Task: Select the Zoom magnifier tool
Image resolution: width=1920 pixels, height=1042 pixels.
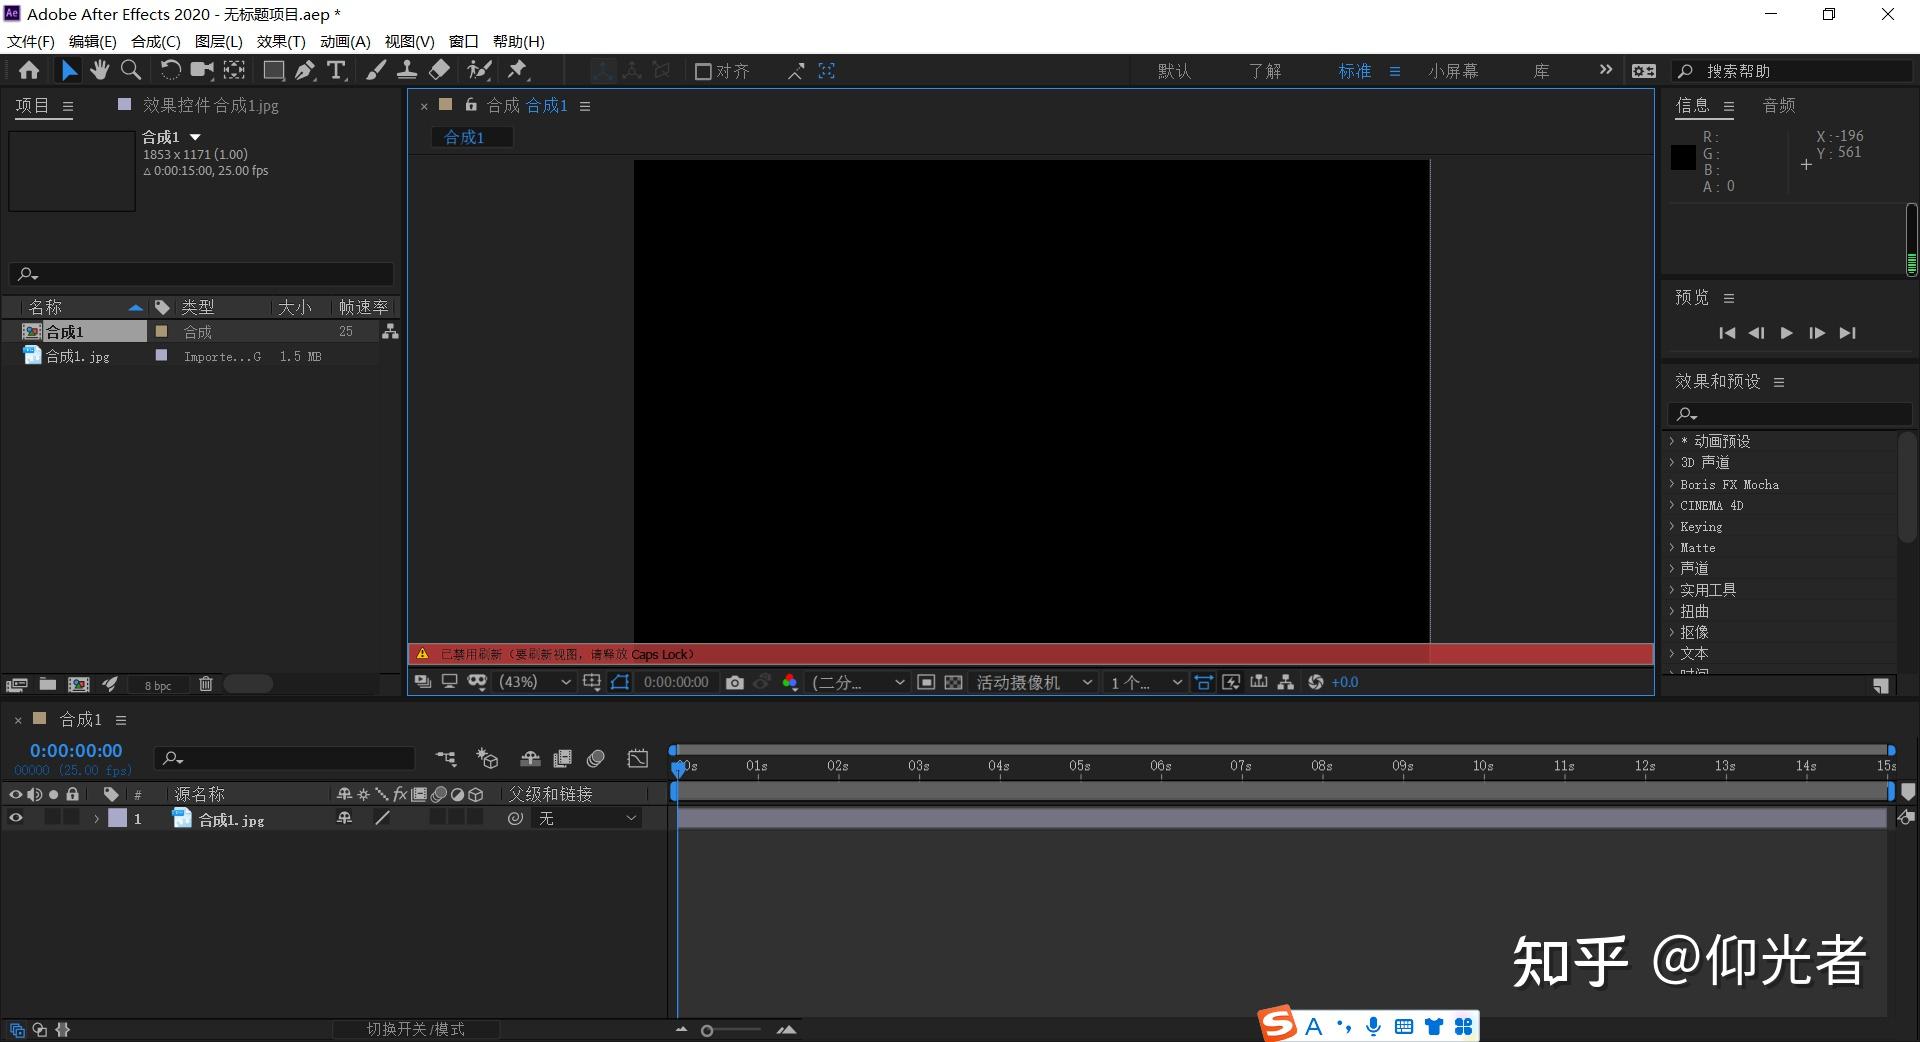Action: pos(131,70)
